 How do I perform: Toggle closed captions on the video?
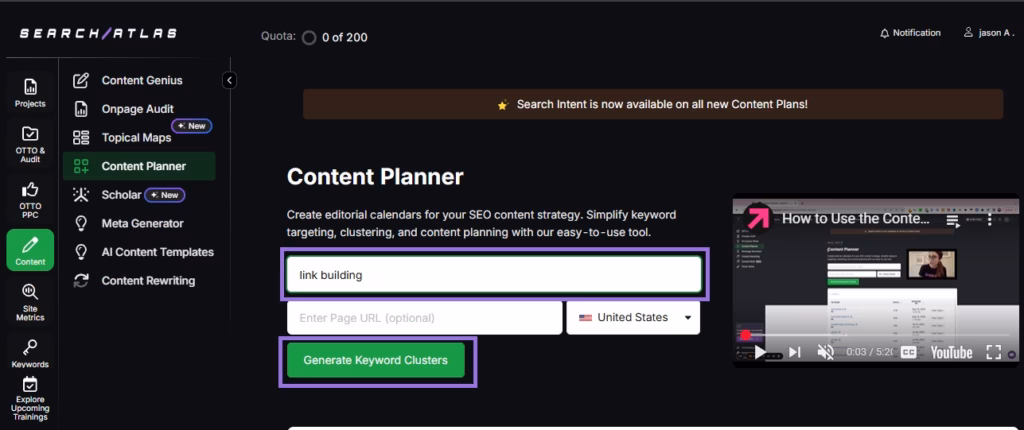coord(909,352)
